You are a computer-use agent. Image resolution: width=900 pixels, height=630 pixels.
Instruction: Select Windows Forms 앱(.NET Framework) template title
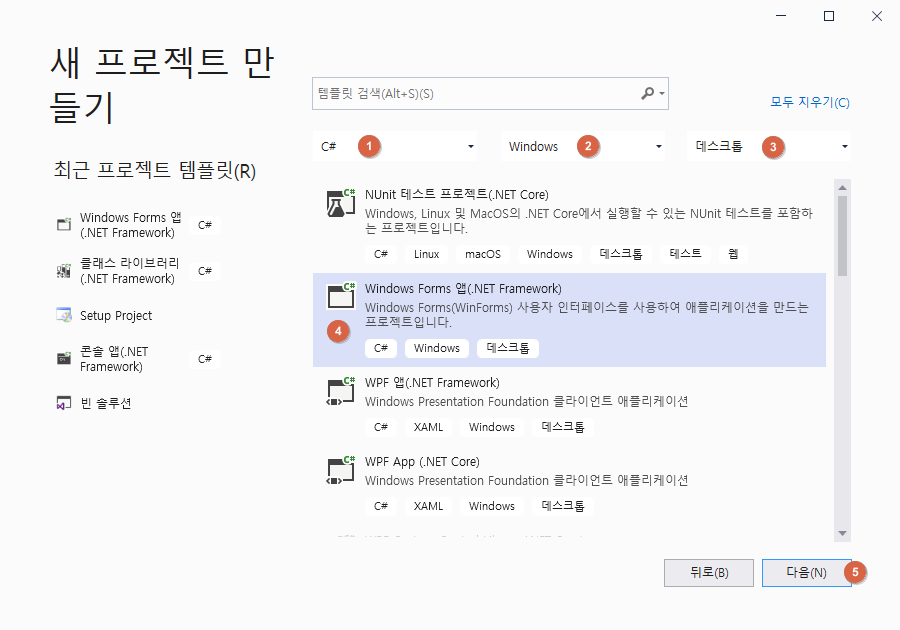[x=463, y=289]
